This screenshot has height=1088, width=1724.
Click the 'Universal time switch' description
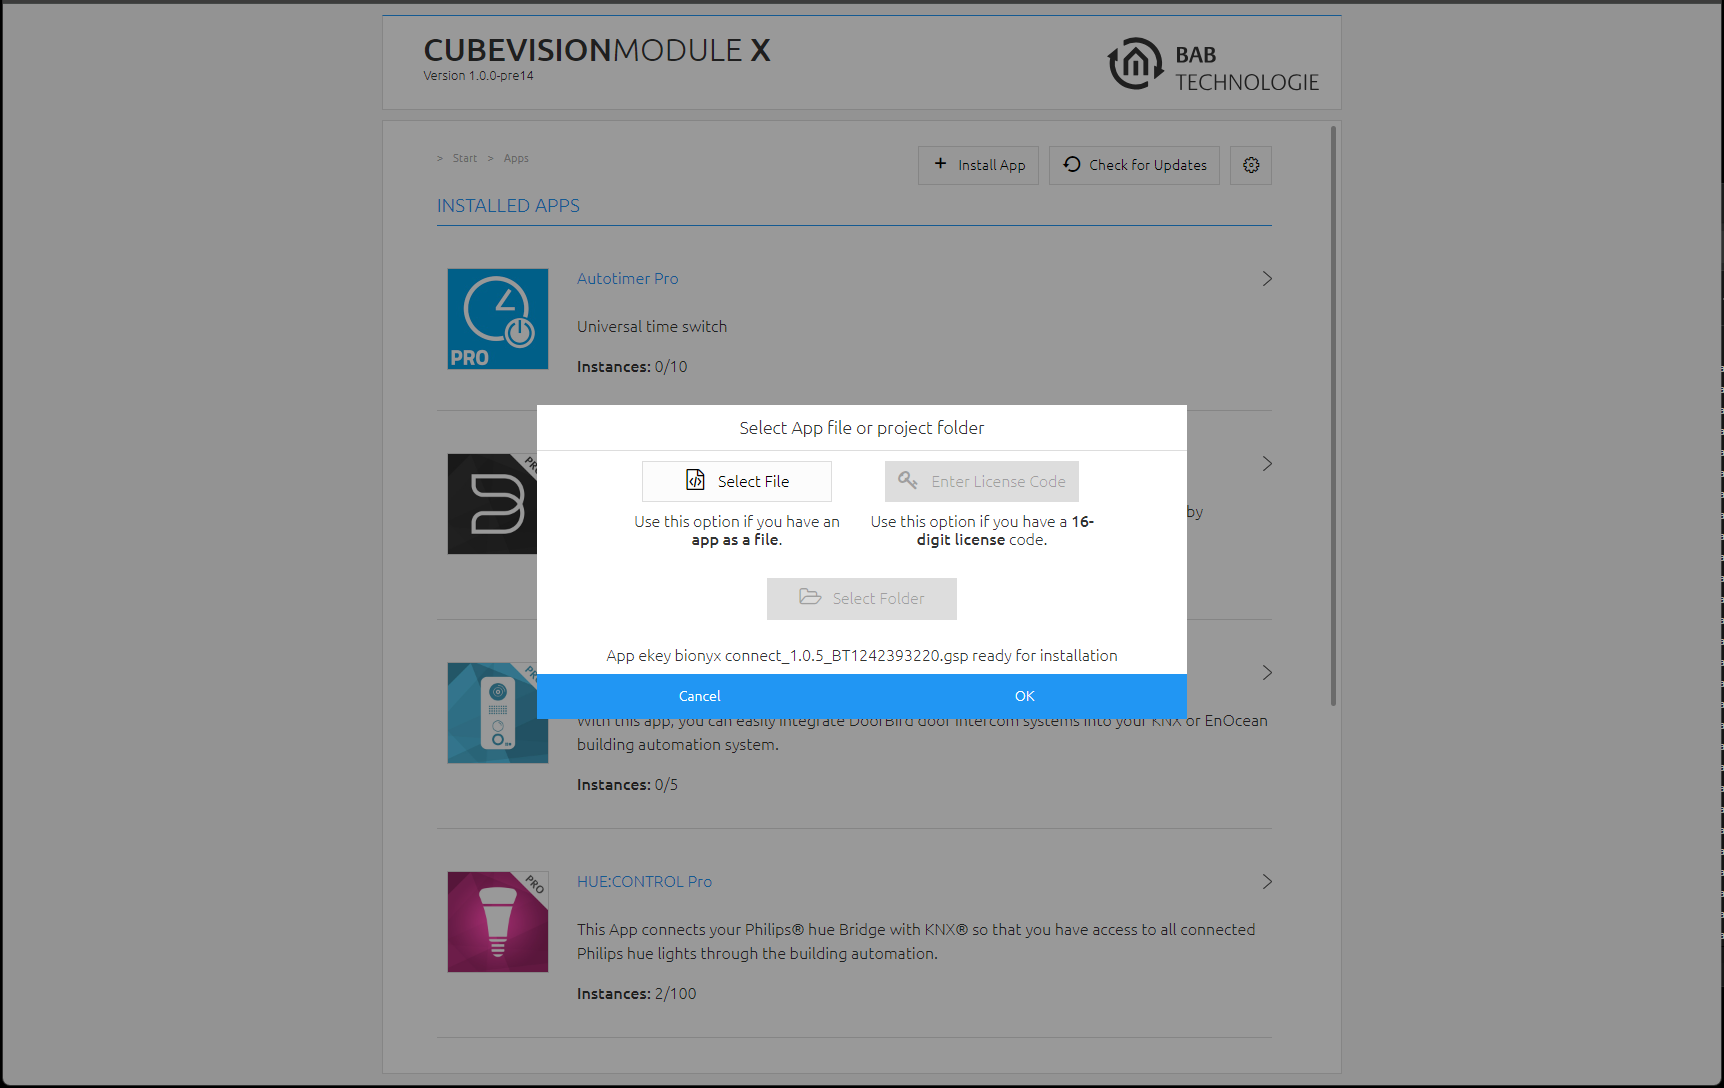tap(652, 326)
